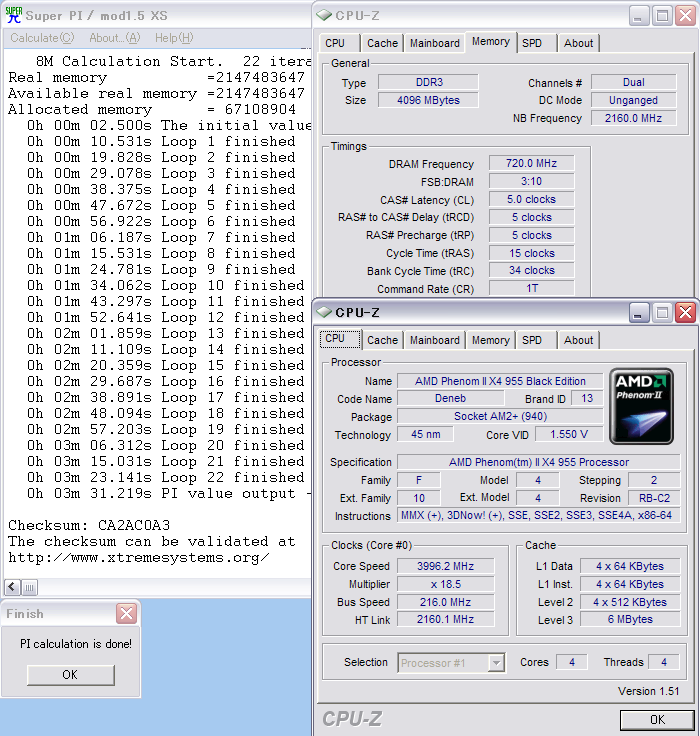Click the DRAM Frequency value 720.0 MHz
700x736 pixels.
click(531, 163)
